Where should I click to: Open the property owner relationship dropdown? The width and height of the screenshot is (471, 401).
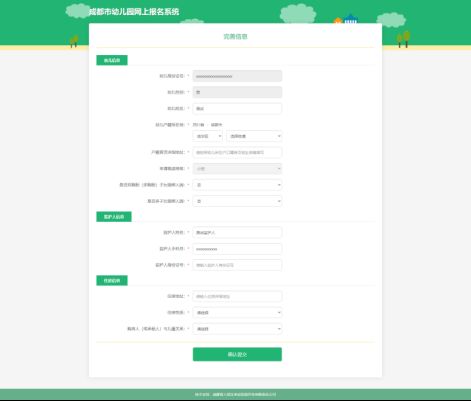(237, 329)
